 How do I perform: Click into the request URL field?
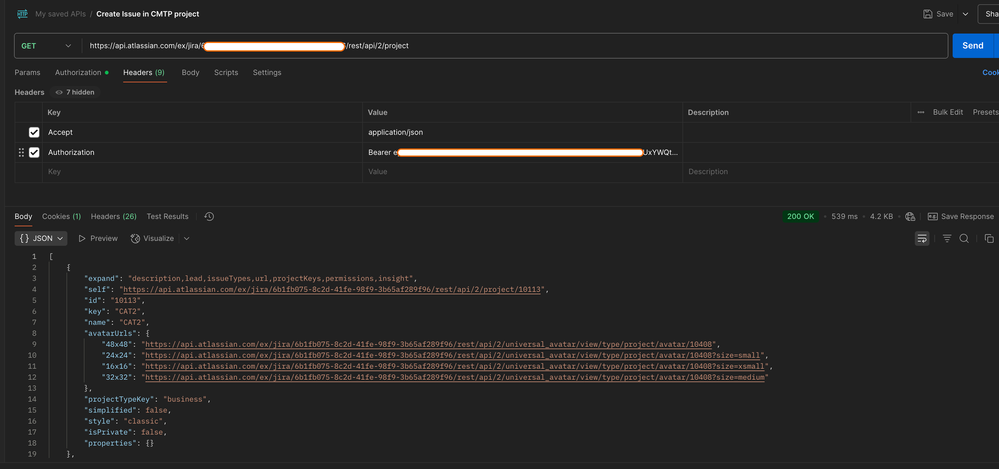pos(514,46)
